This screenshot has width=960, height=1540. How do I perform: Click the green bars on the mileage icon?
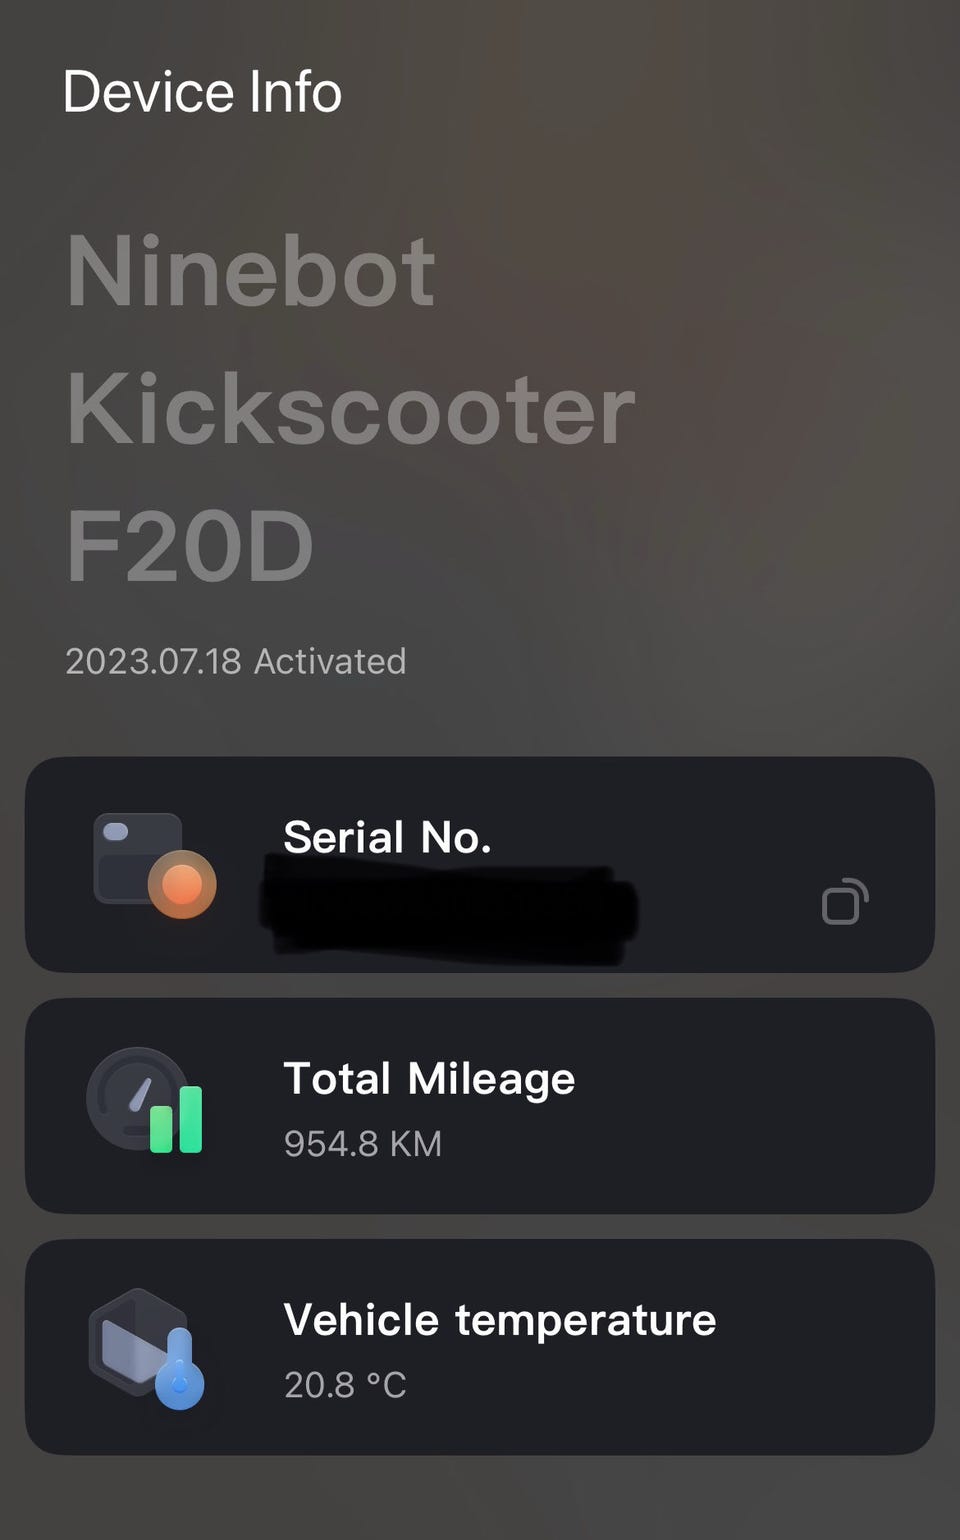click(x=177, y=1120)
